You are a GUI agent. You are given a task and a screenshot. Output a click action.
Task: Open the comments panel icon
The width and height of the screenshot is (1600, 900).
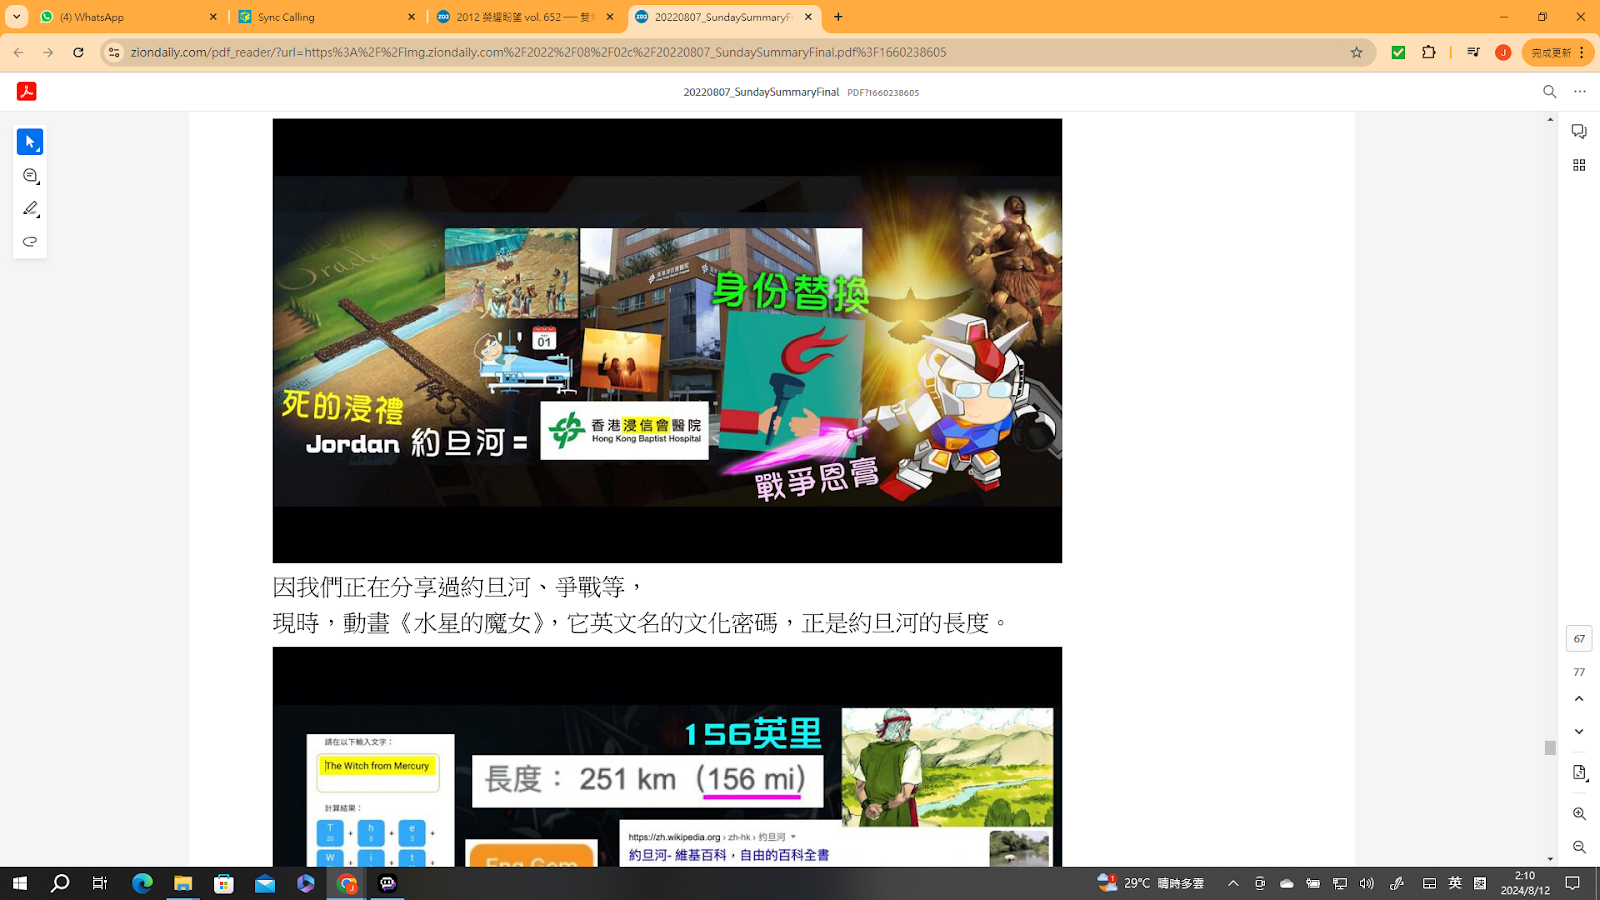[x=1579, y=132]
